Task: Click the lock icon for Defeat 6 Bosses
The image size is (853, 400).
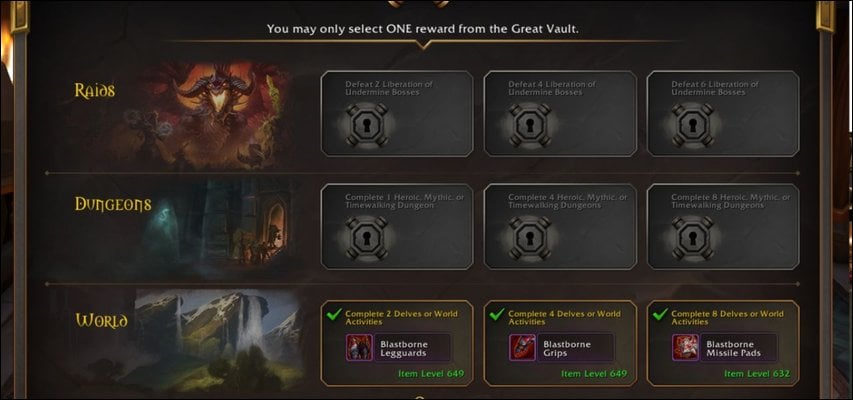Action: coord(693,125)
